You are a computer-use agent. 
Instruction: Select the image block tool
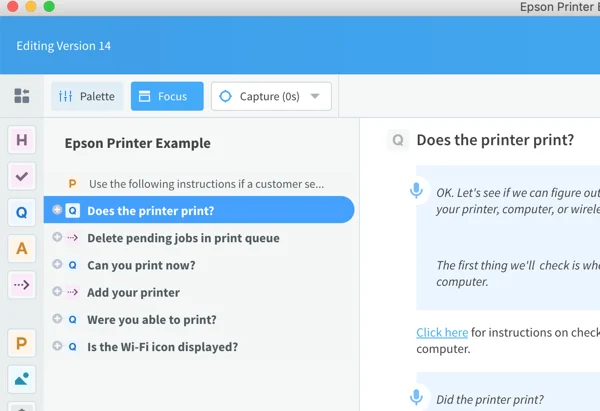coord(22,379)
